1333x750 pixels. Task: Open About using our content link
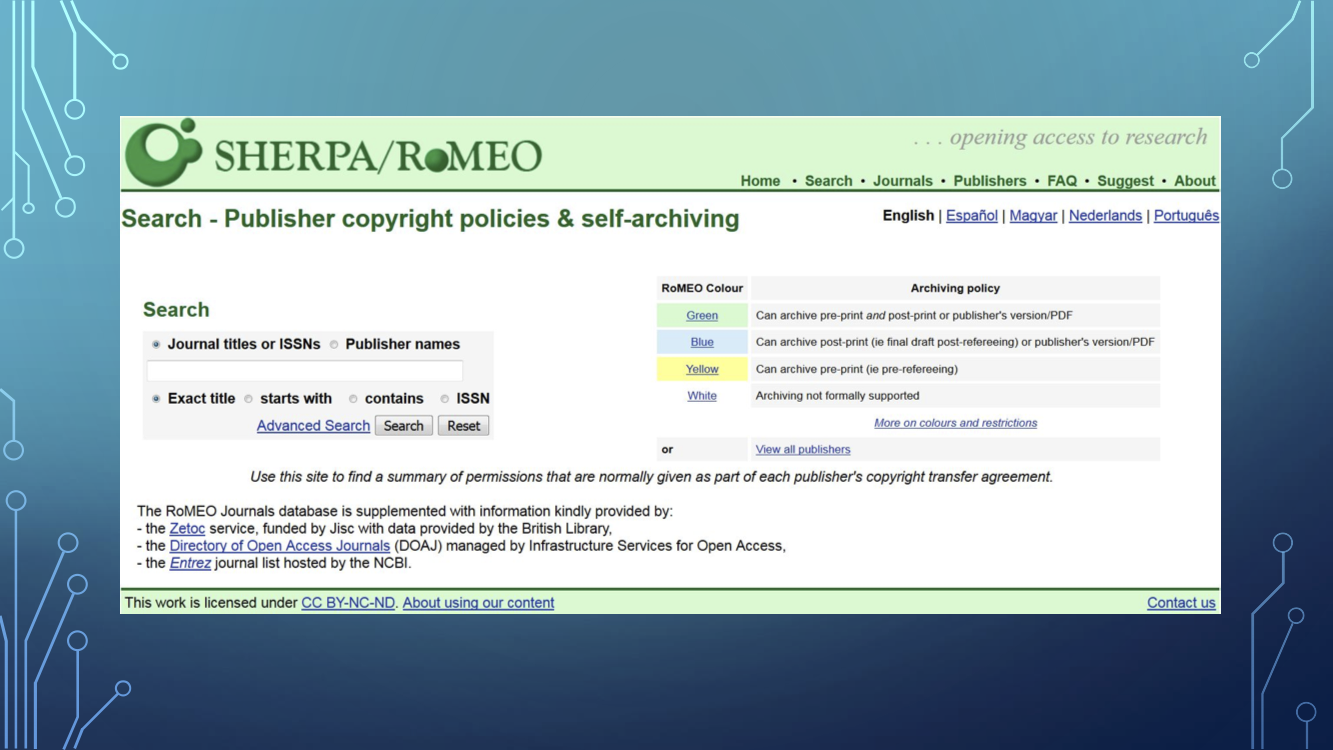pos(478,603)
